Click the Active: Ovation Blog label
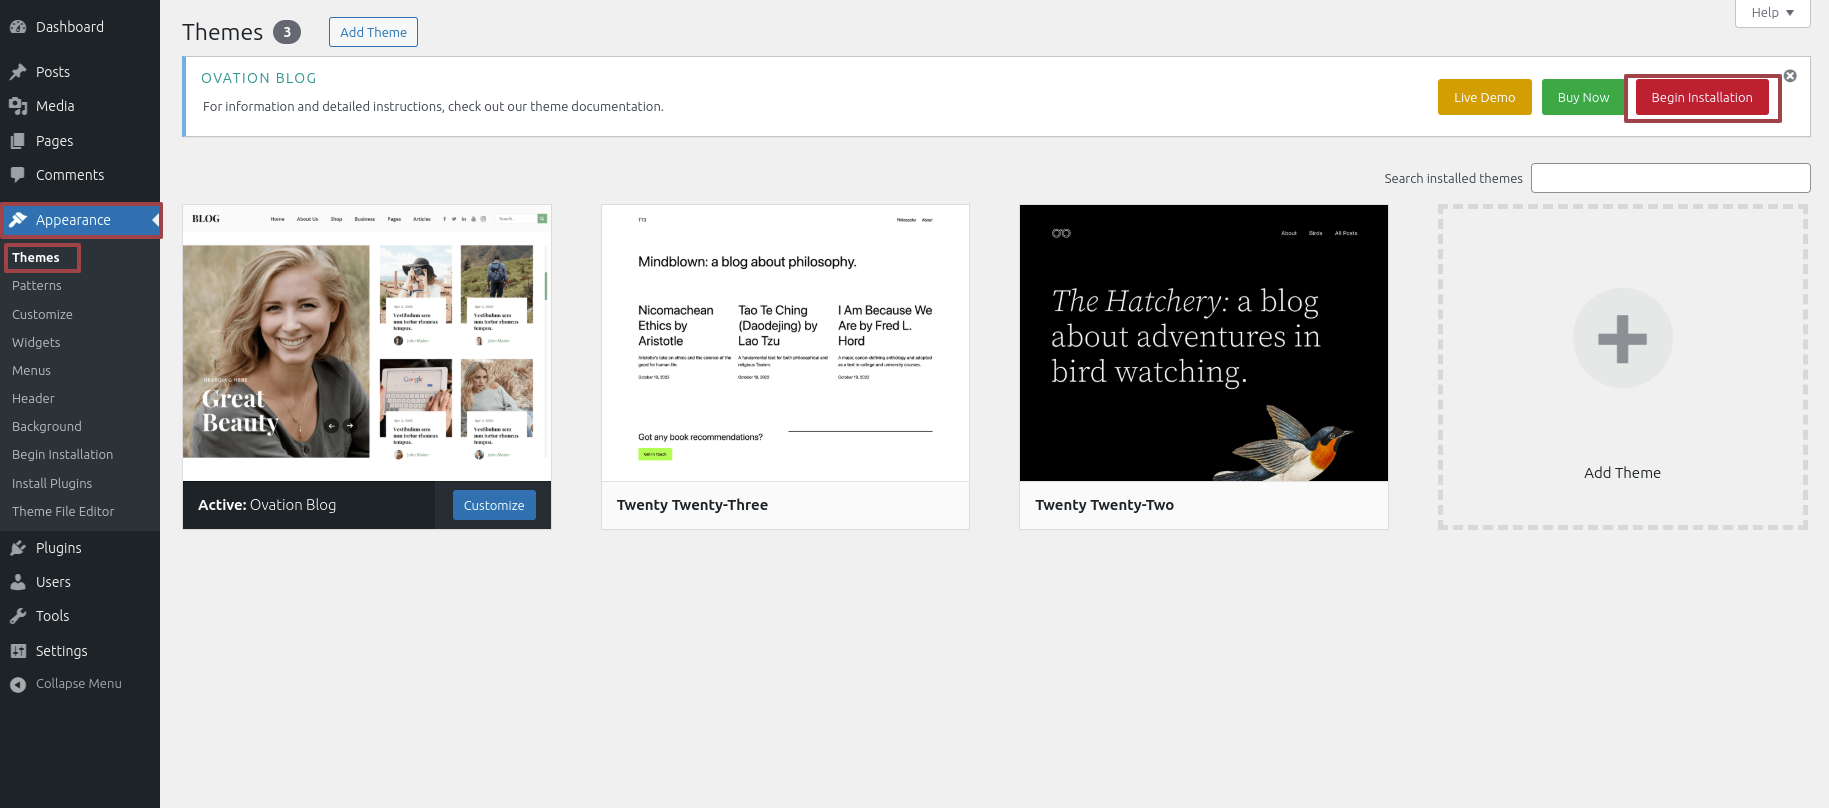The height and width of the screenshot is (808, 1829). (x=267, y=505)
